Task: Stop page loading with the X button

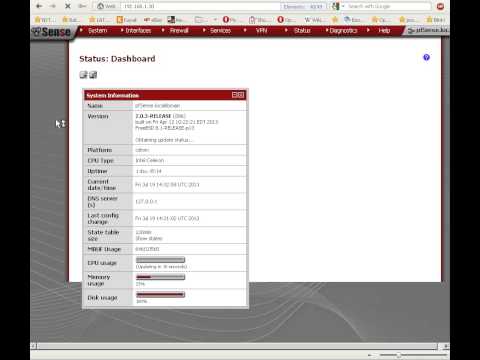Action: click(68, 6)
